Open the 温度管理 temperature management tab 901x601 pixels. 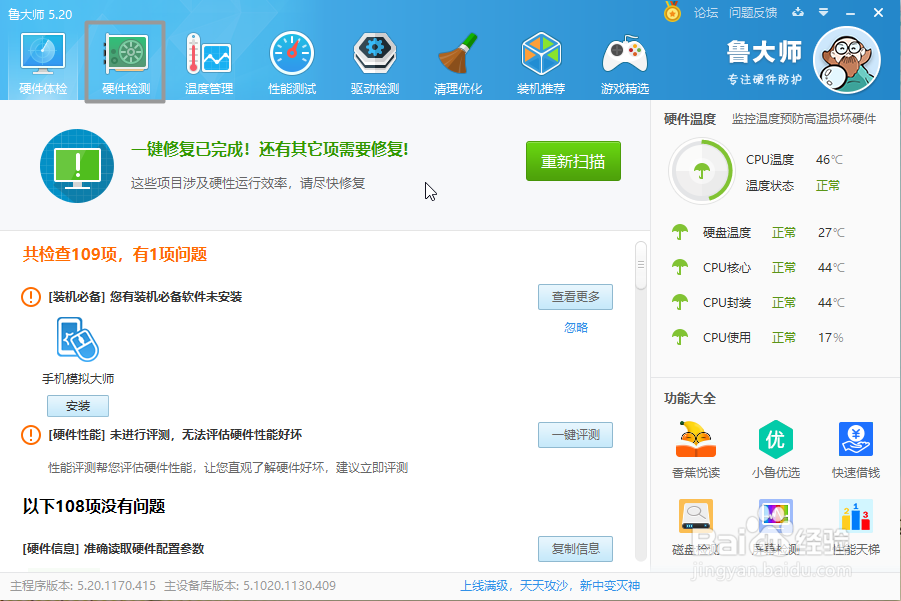(209, 63)
